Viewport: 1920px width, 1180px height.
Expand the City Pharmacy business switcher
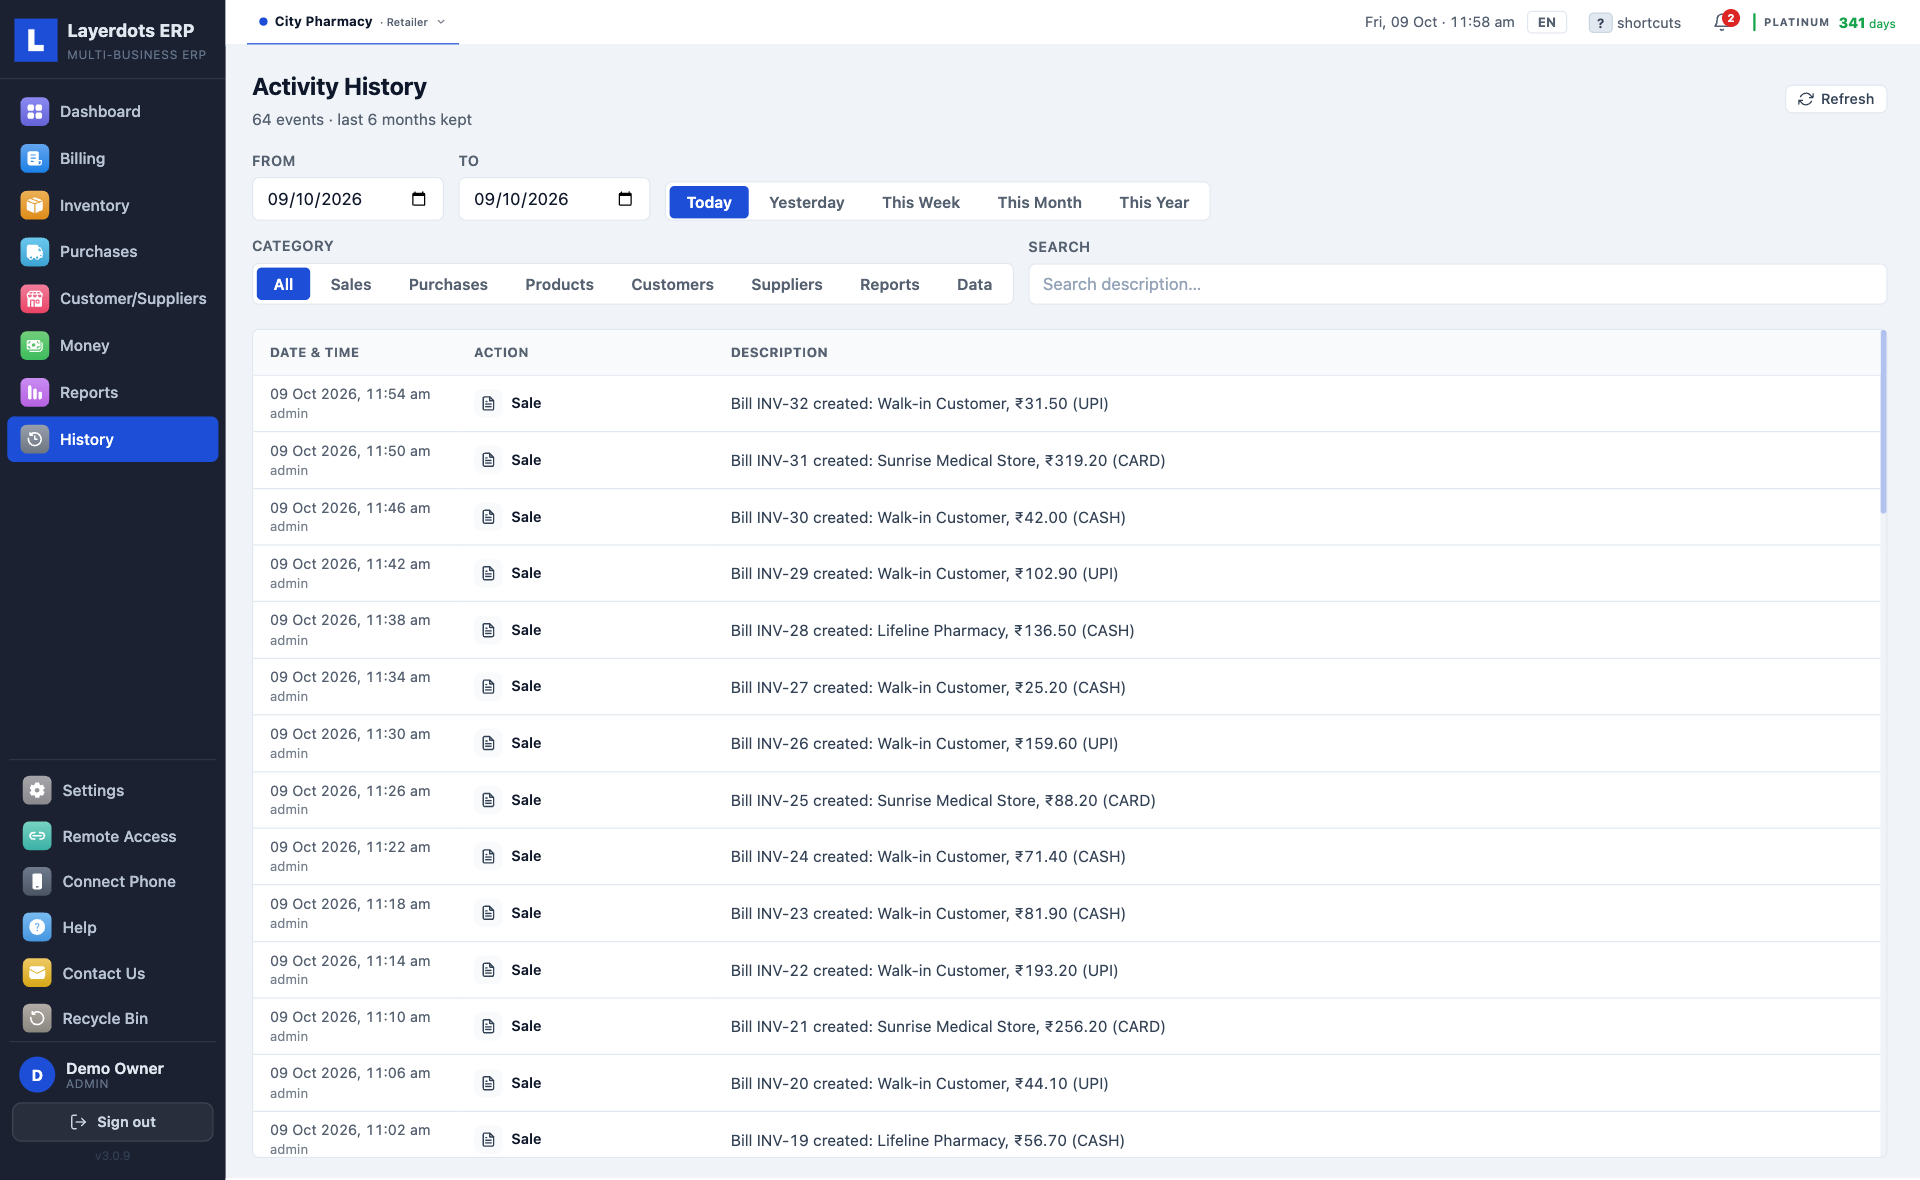352,22
